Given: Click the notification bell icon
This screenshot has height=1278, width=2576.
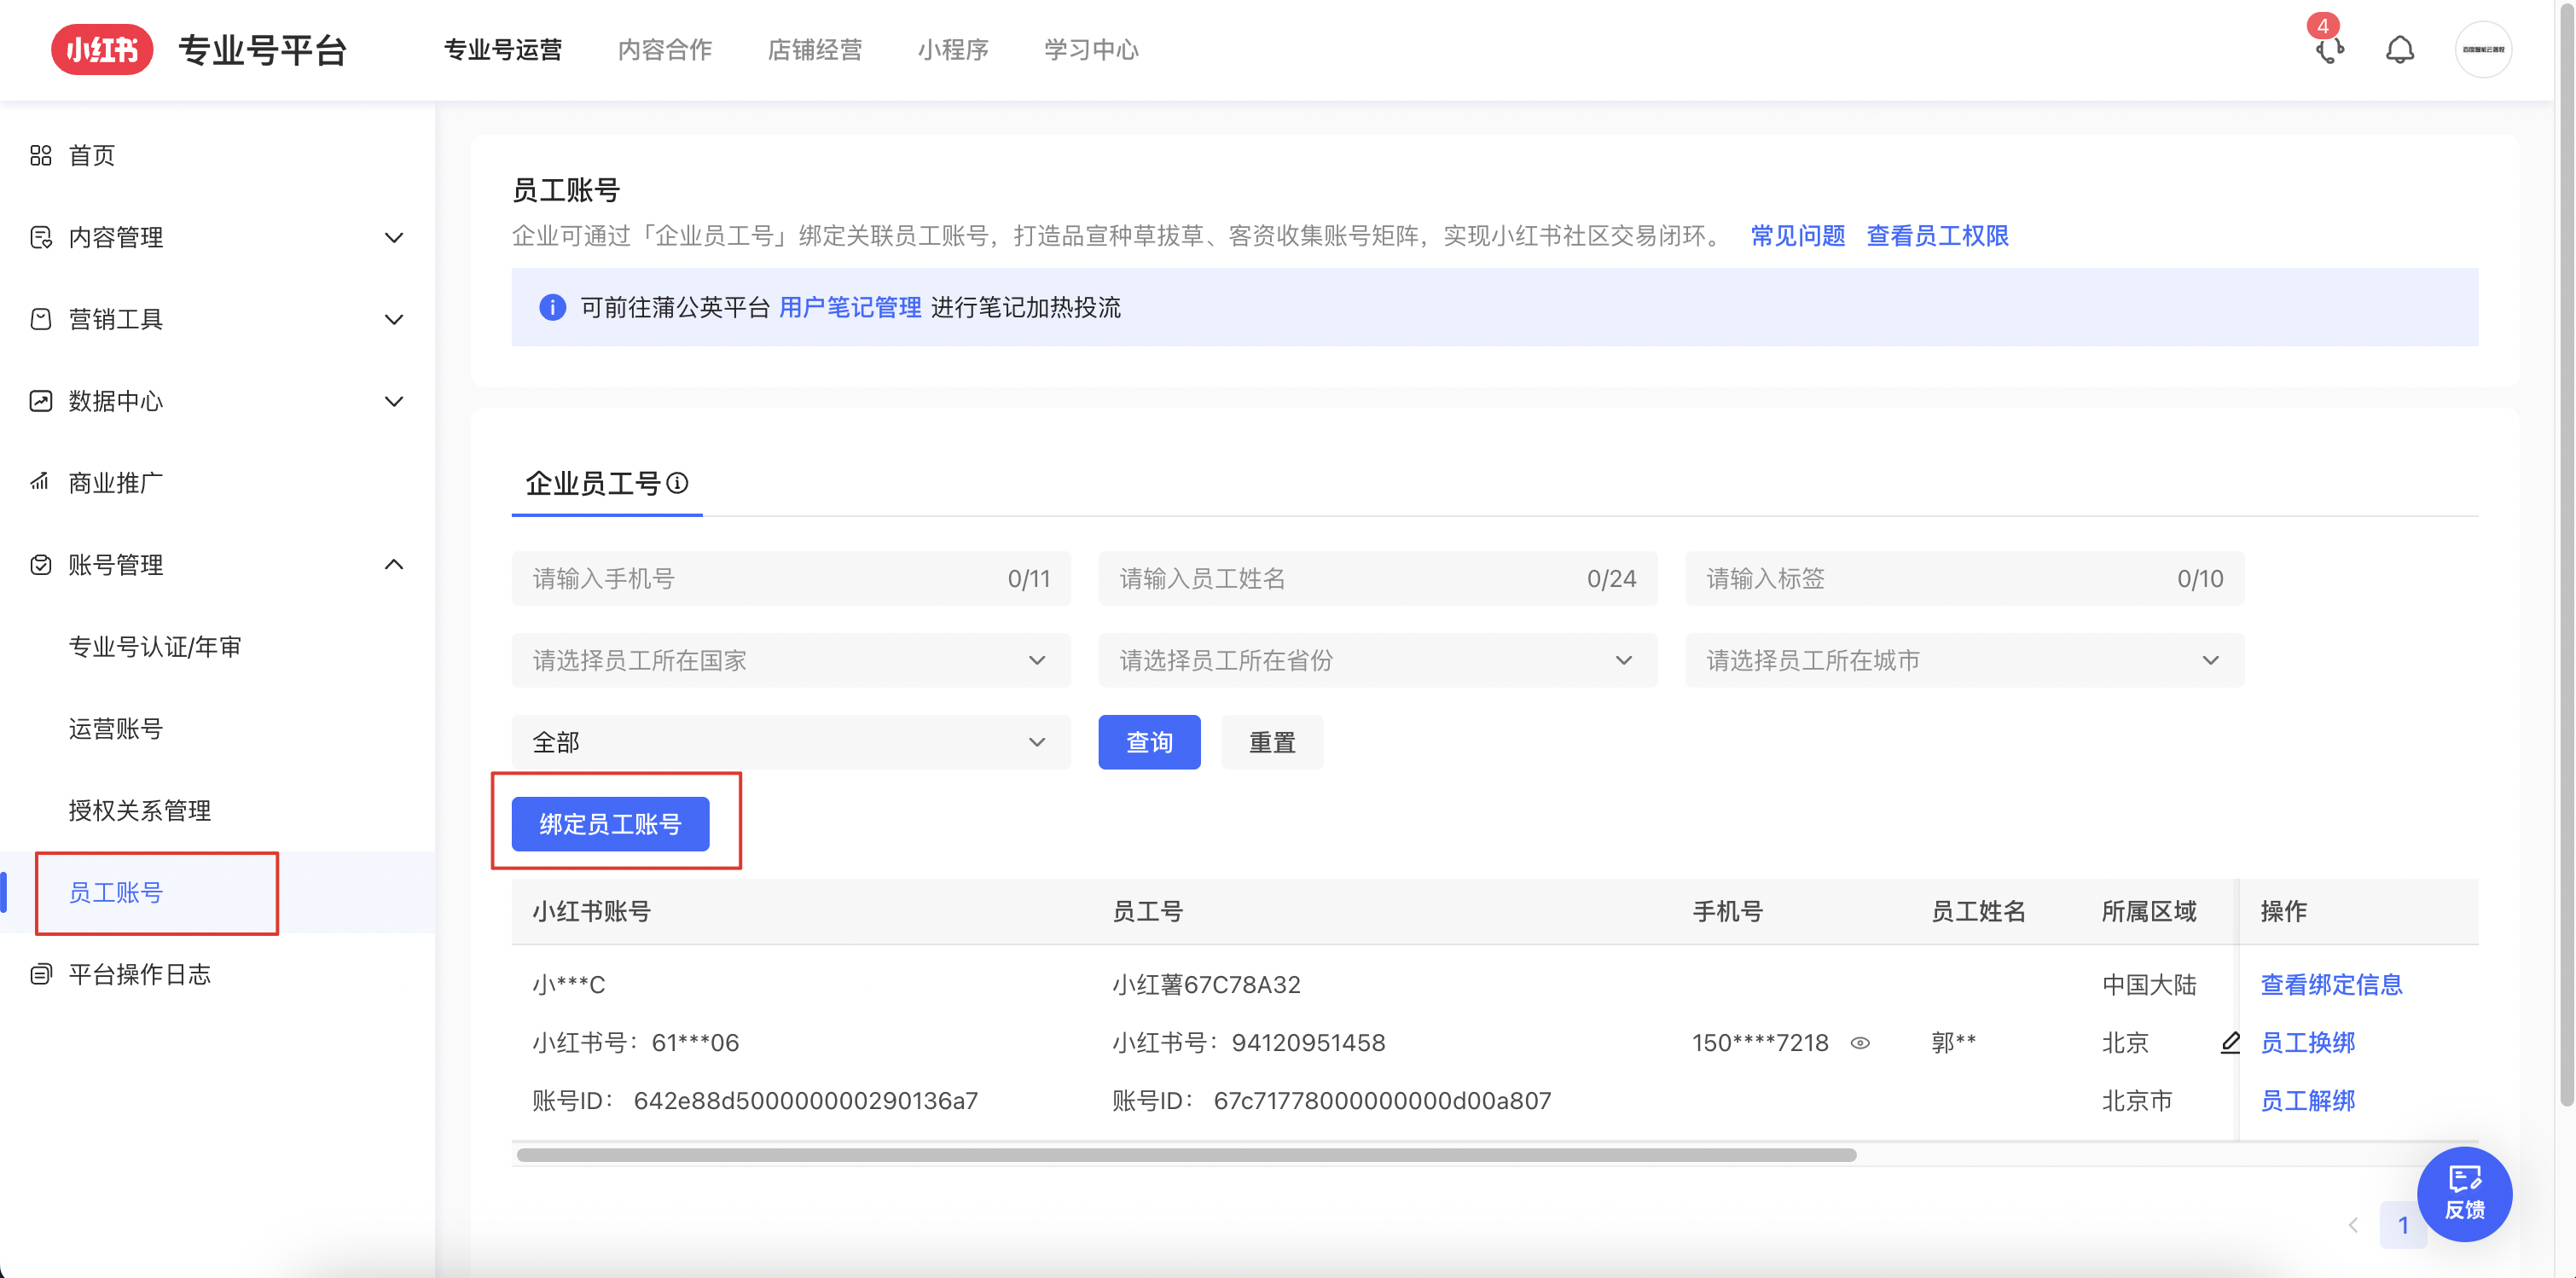Looking at the screenshot, I should click(2400, 49).
